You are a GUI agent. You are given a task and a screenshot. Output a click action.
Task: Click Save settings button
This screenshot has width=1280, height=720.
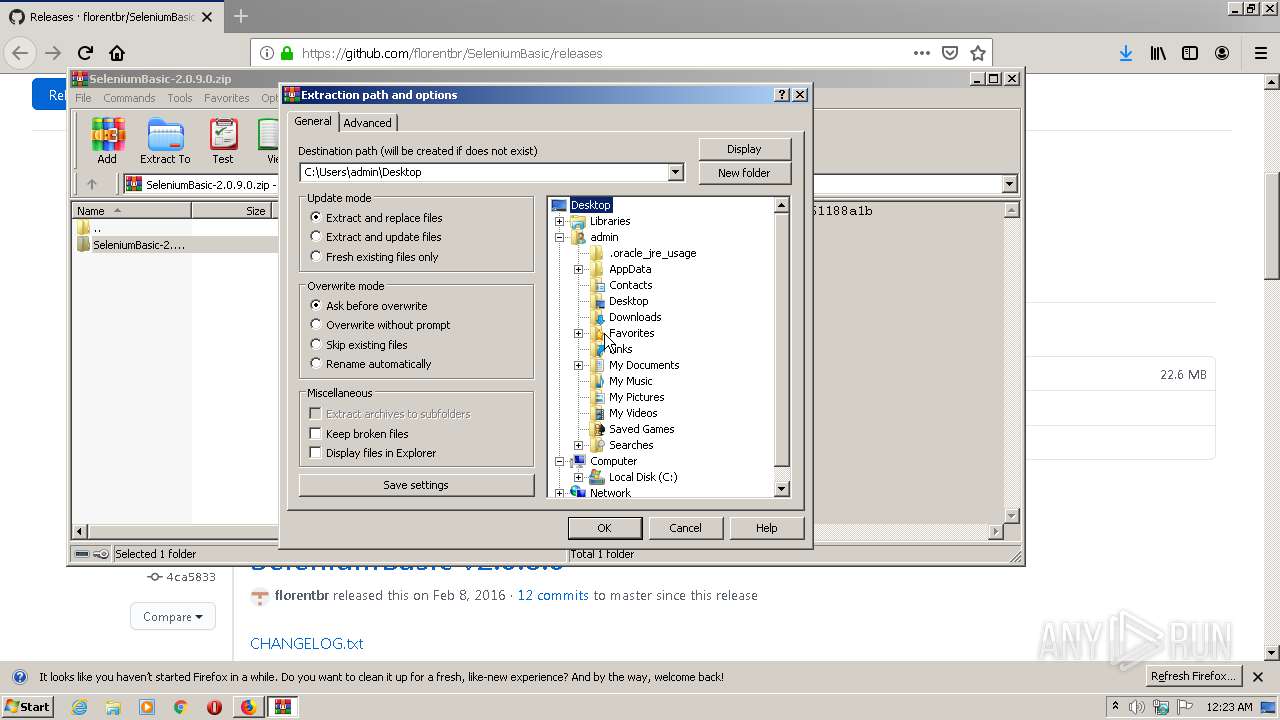416,485
